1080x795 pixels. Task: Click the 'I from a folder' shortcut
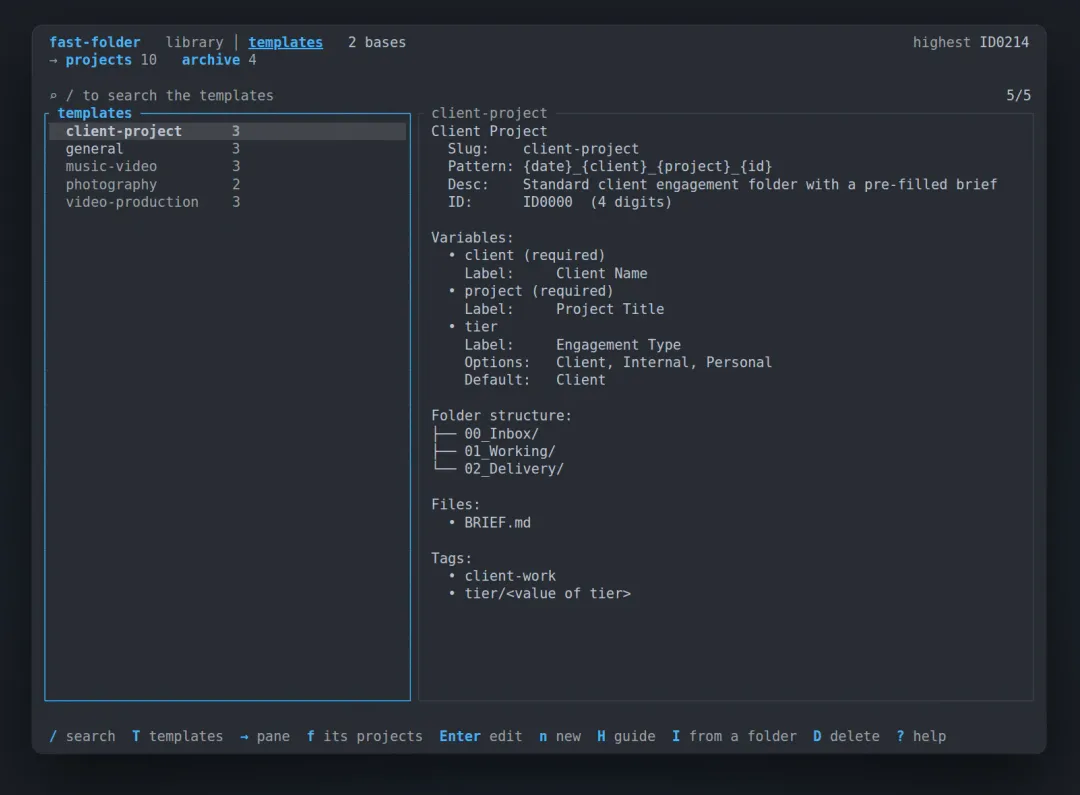734,736
